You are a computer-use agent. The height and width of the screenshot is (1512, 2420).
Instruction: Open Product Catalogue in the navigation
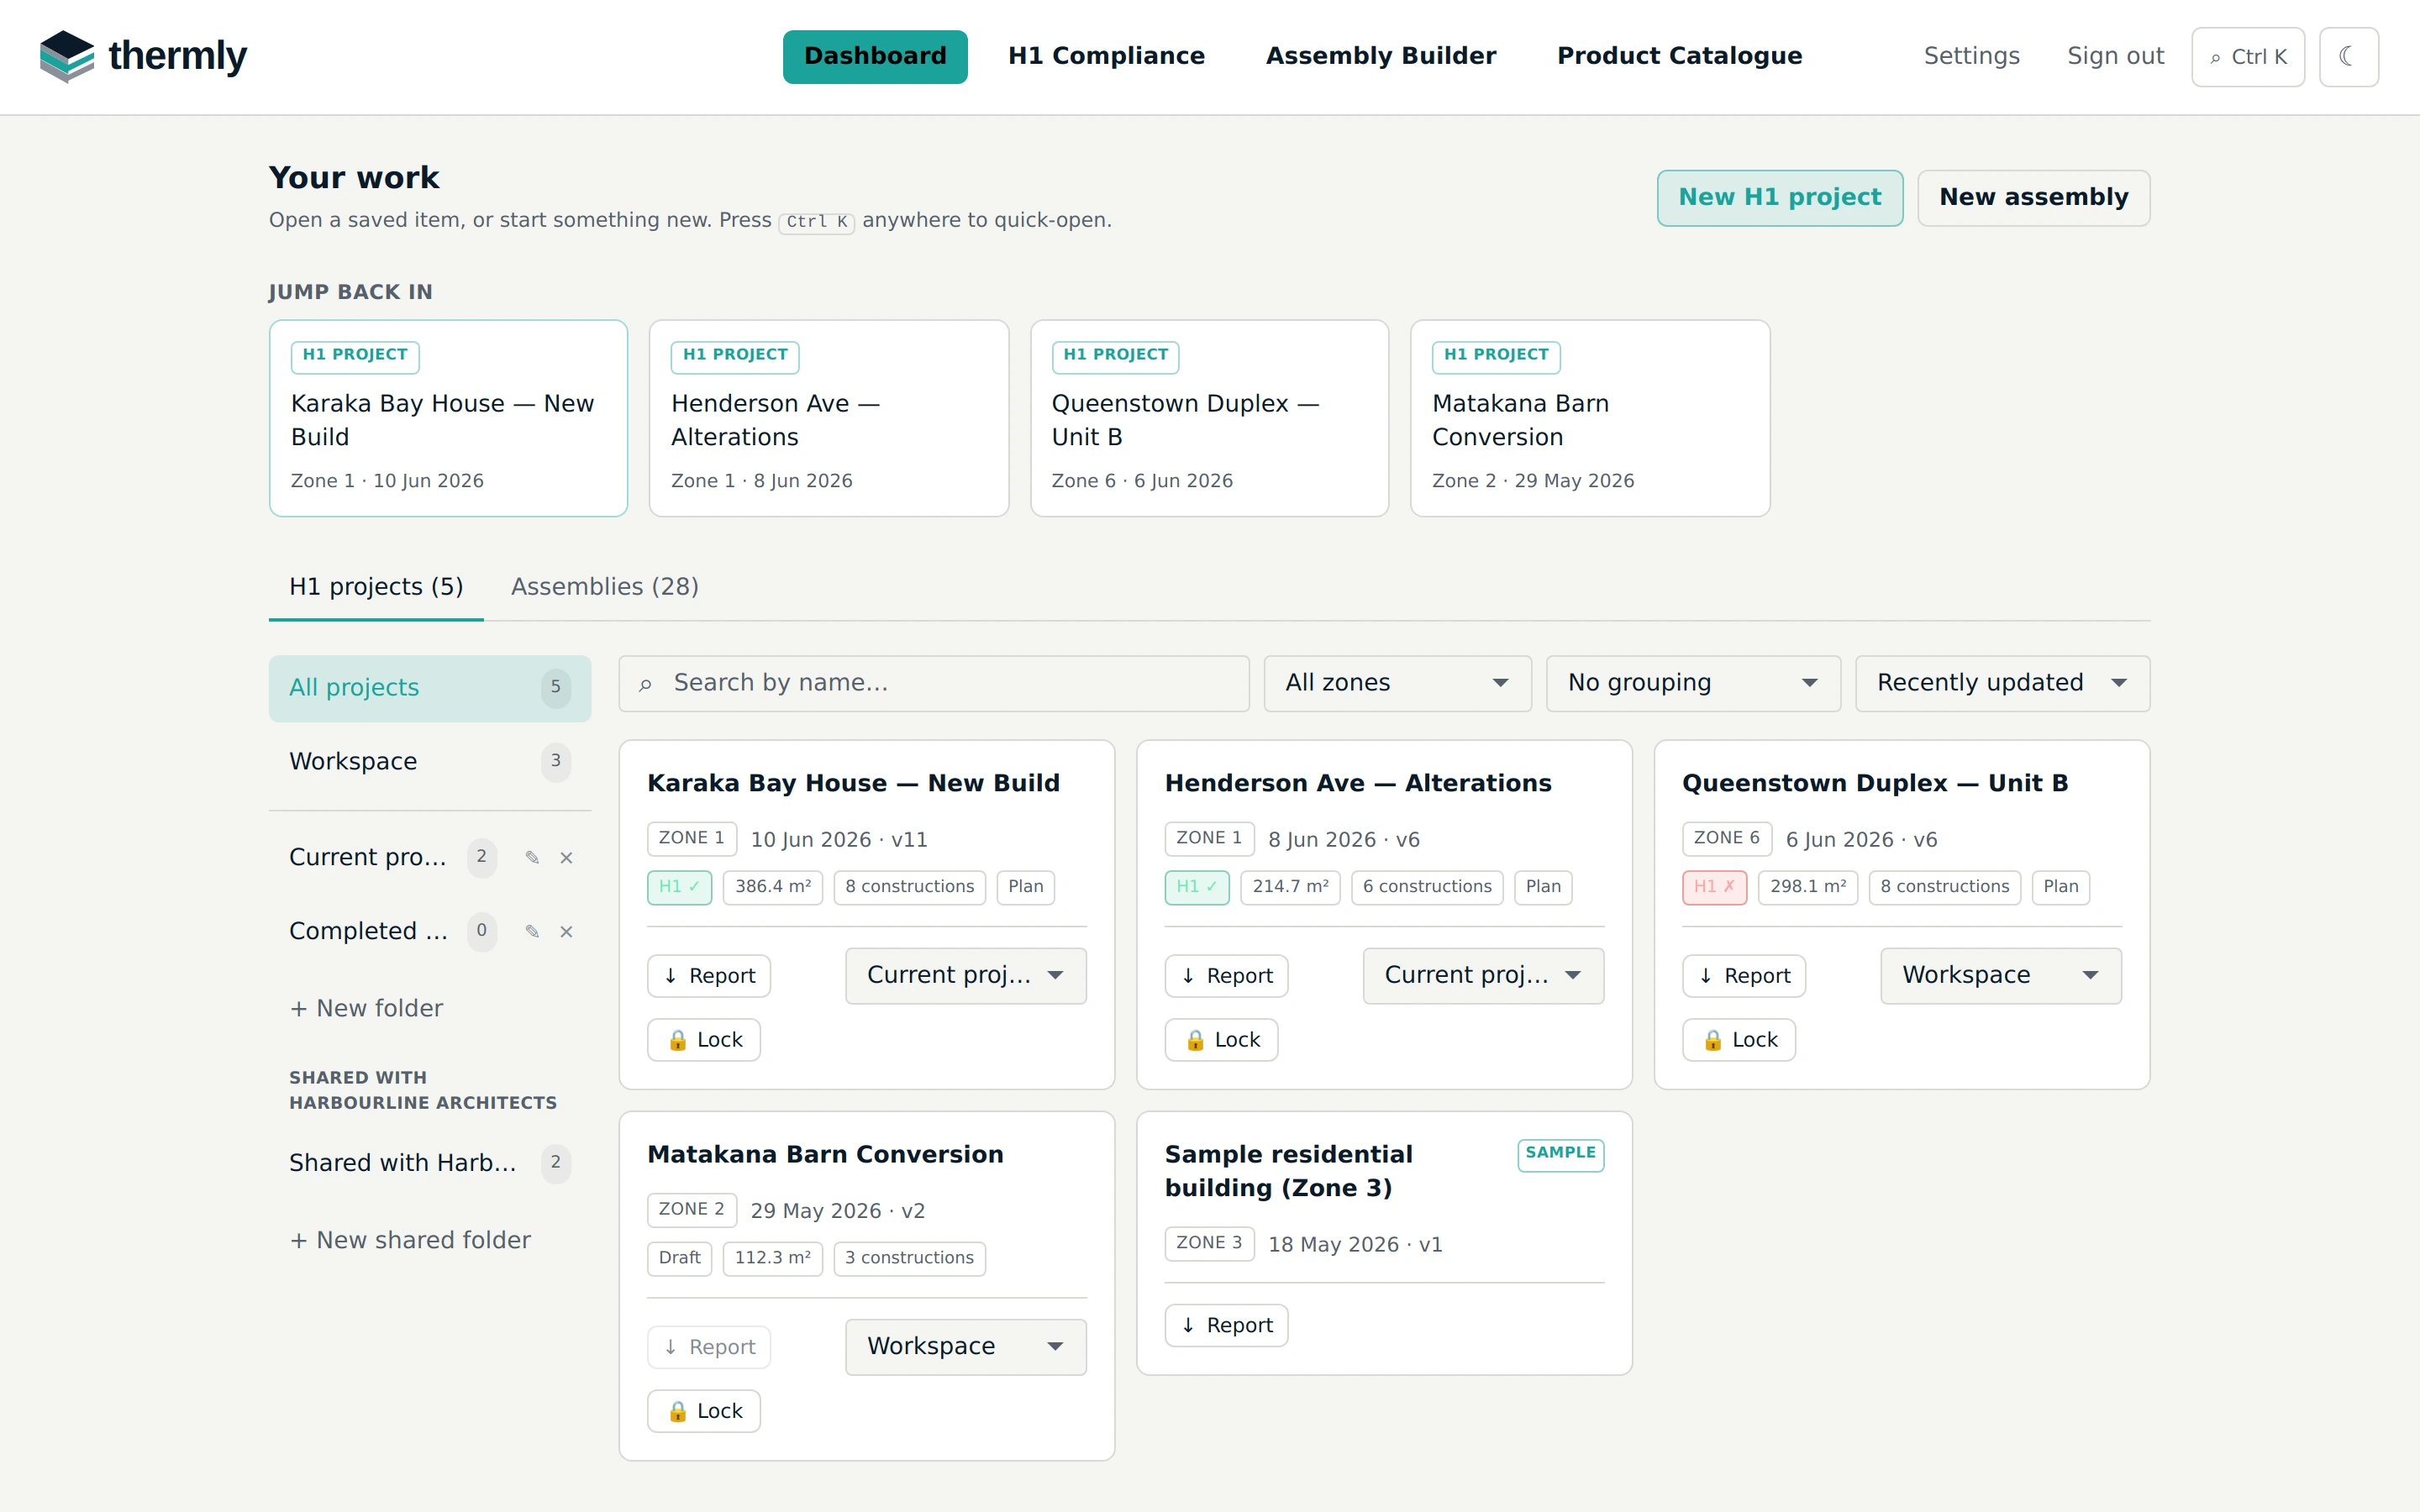point(1679,57)
